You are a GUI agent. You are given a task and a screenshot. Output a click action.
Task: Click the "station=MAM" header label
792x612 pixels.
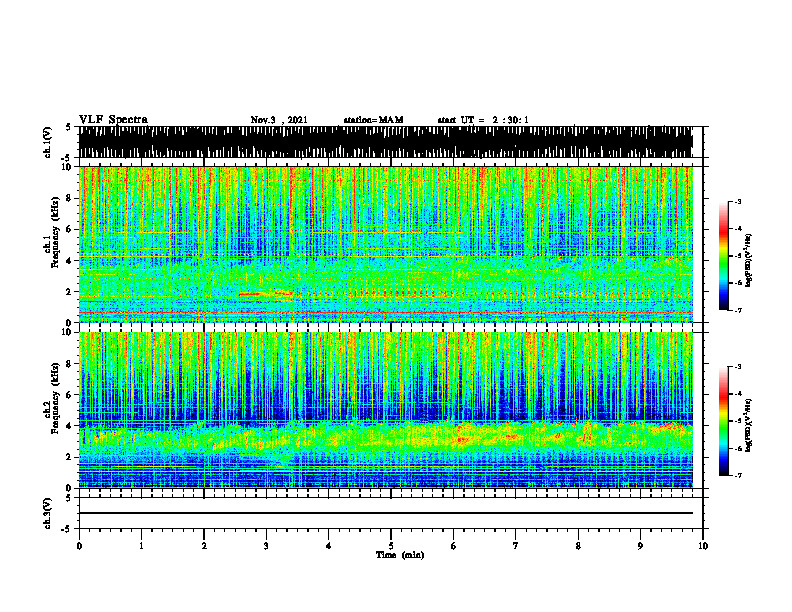pyautogui.click(x=373, y=120)
